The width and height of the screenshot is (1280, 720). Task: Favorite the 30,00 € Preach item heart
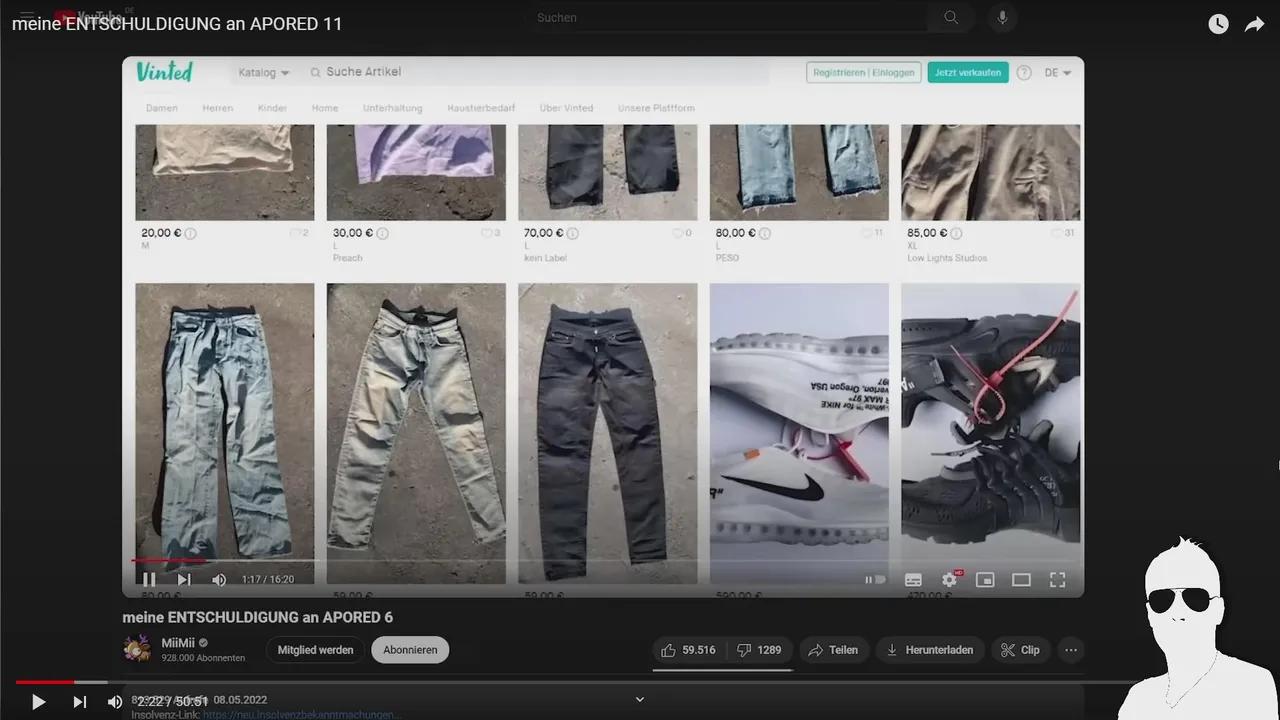[x=487, y=233]
